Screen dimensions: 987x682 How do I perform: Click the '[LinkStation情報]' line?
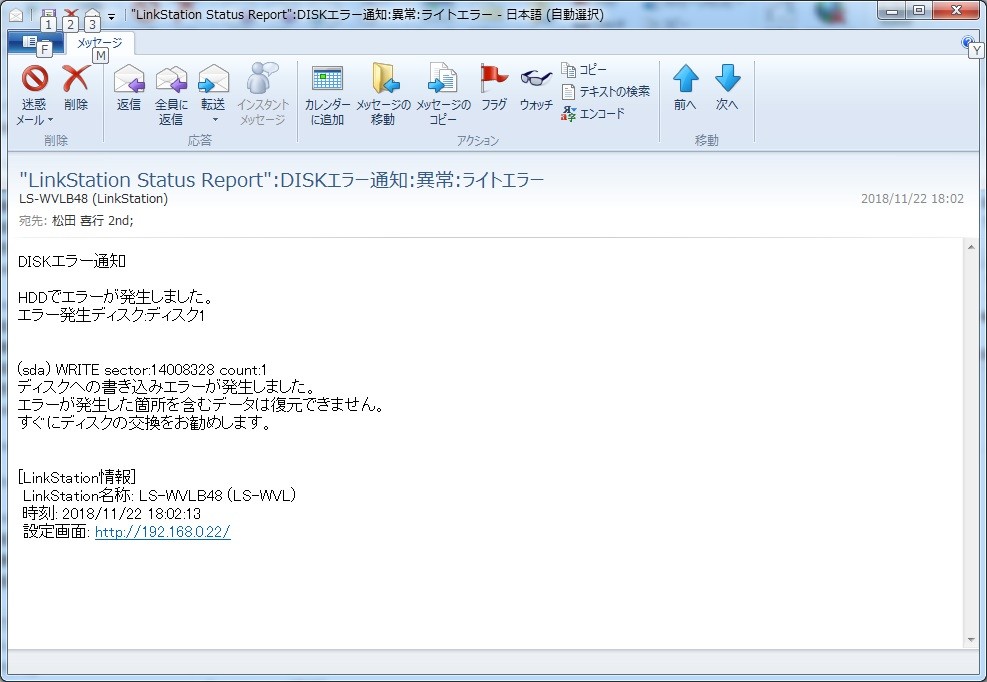click(77, 477)
